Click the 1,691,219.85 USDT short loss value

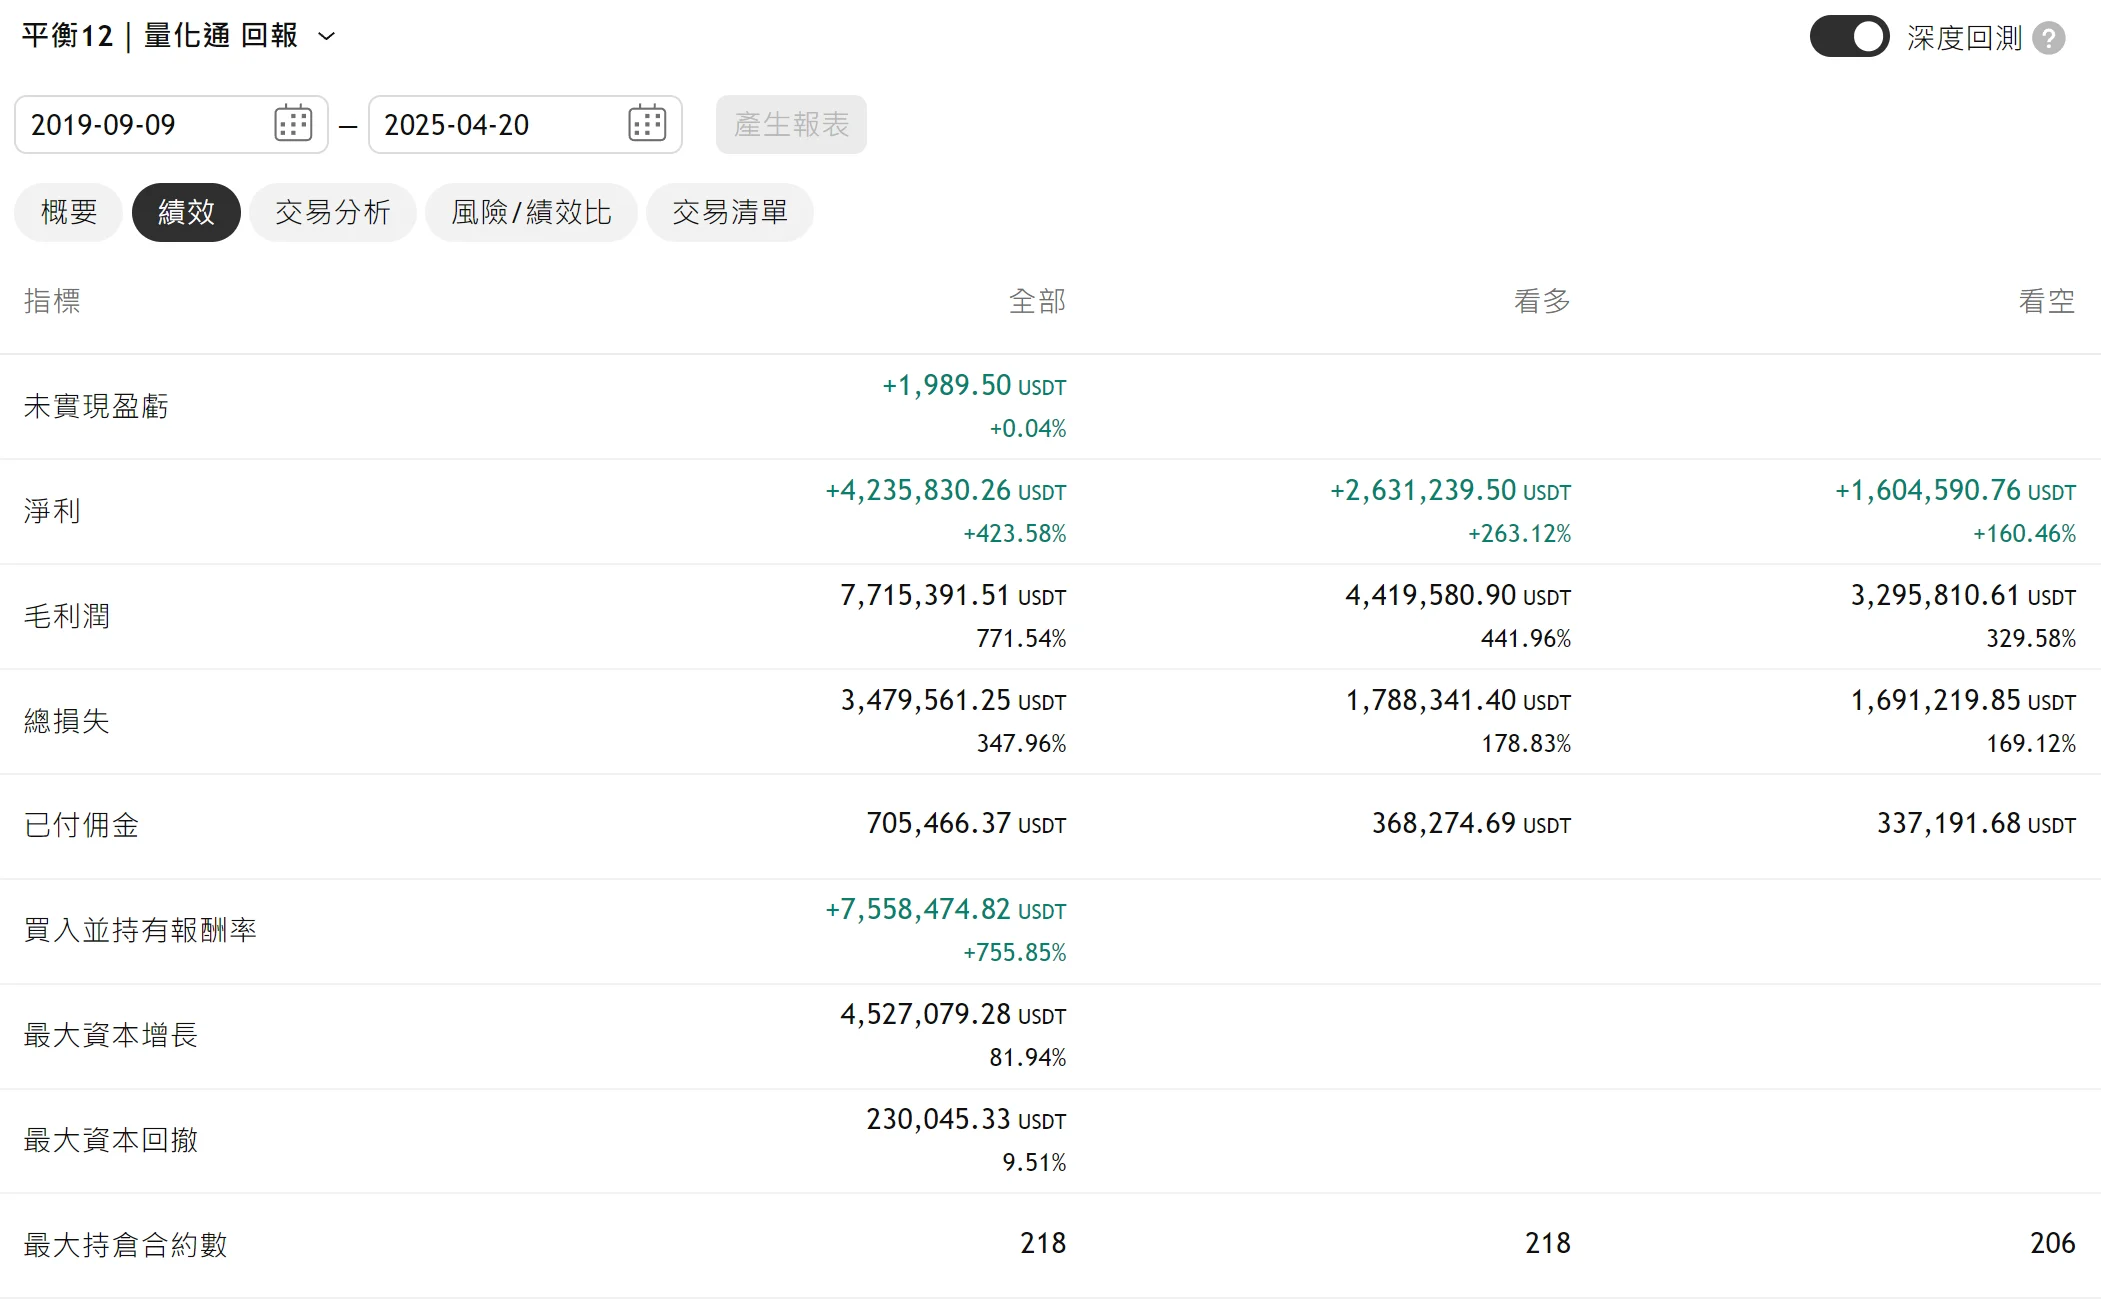[x=1963, y=701]
